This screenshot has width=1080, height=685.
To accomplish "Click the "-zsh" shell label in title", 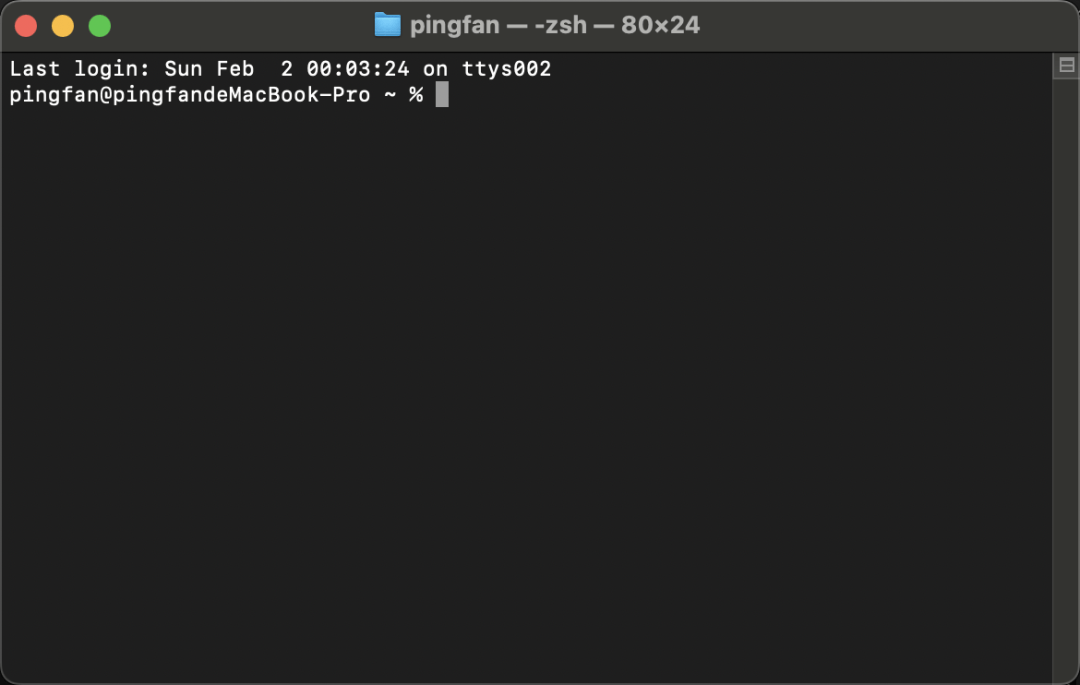I will pos(561,25).
